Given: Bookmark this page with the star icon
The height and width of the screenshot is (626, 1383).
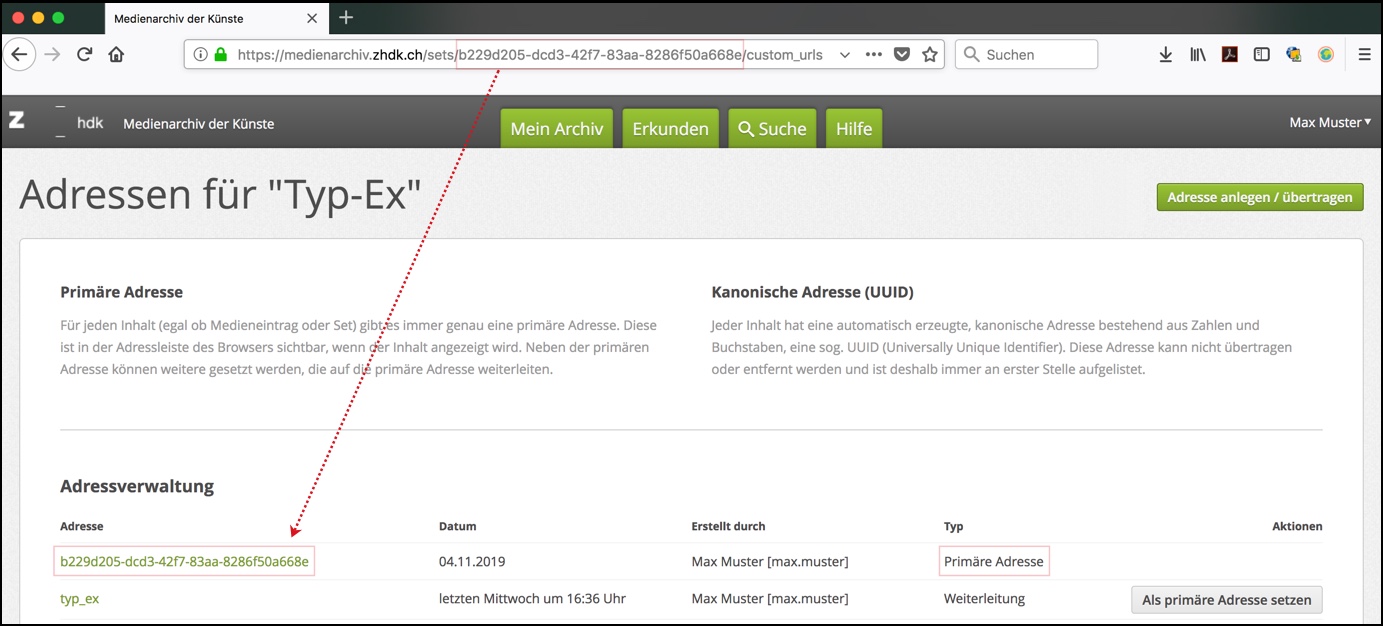Looking at the screenshot, I should tap(930, 55).
